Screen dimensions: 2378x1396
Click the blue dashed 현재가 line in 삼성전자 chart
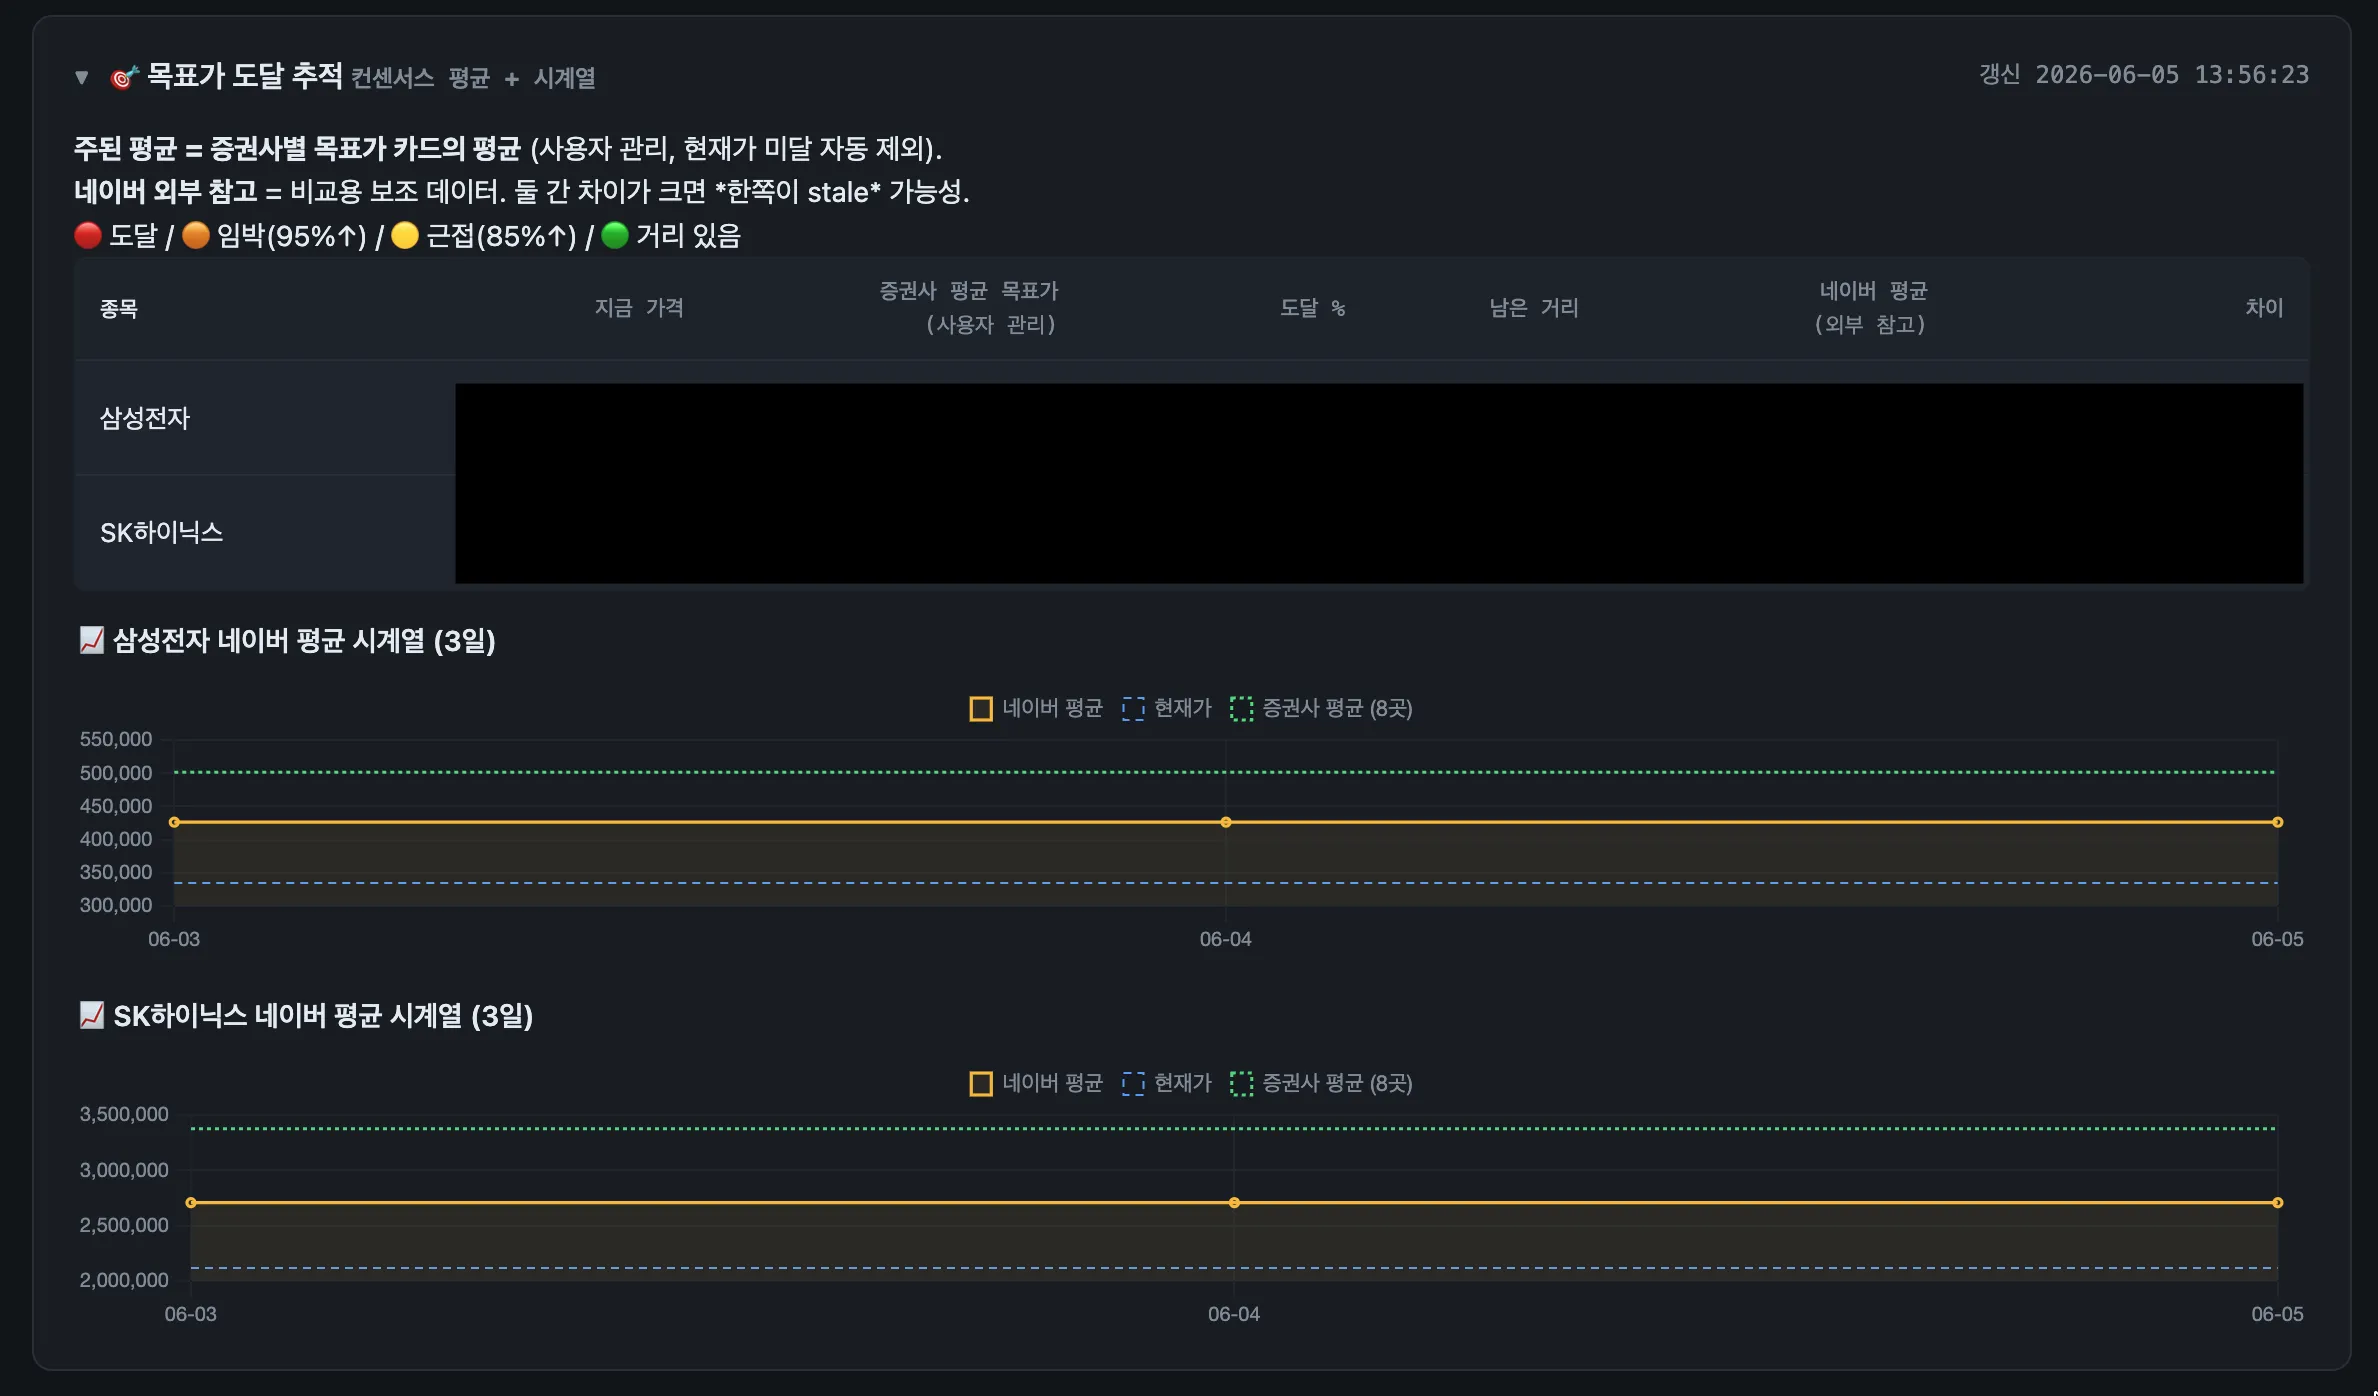(x=1226, y=883)
